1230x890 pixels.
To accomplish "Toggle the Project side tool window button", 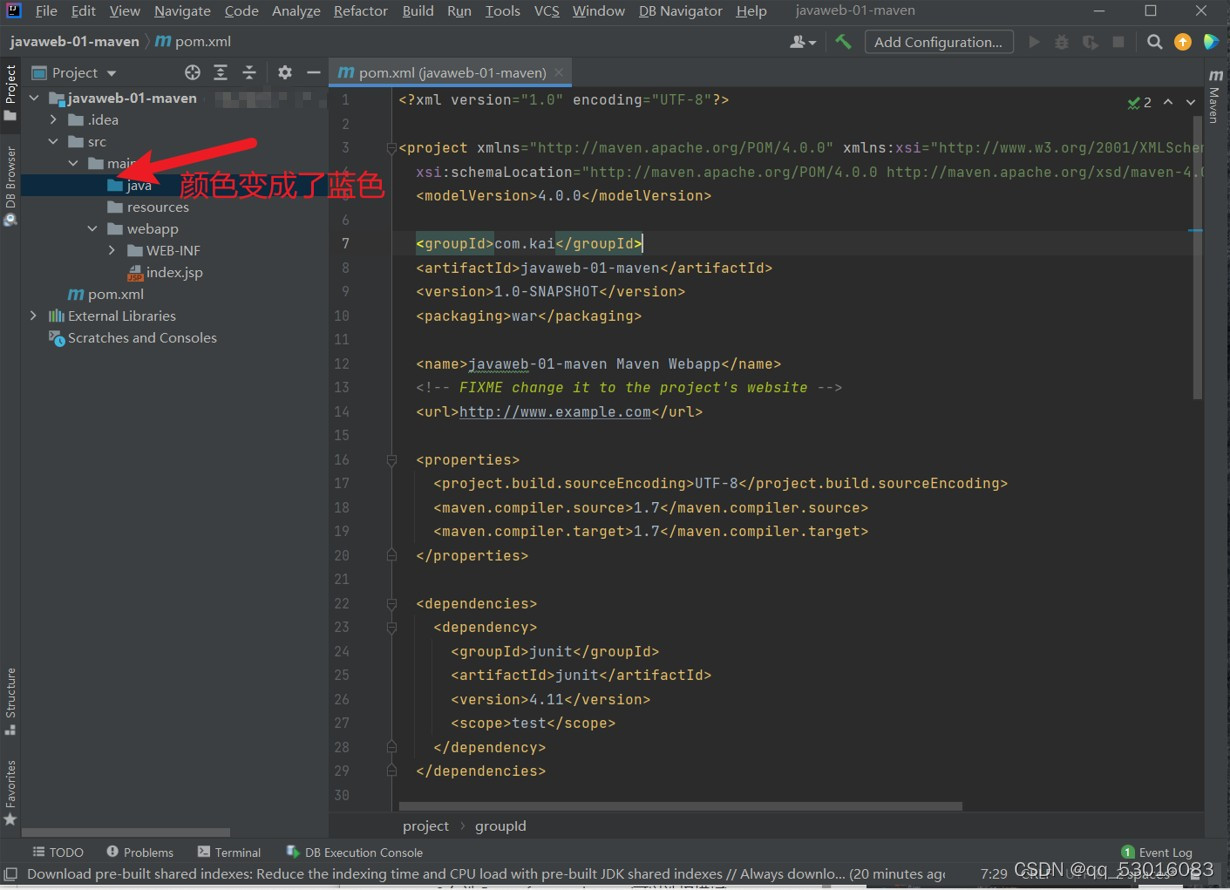I will tap(10, 93).
